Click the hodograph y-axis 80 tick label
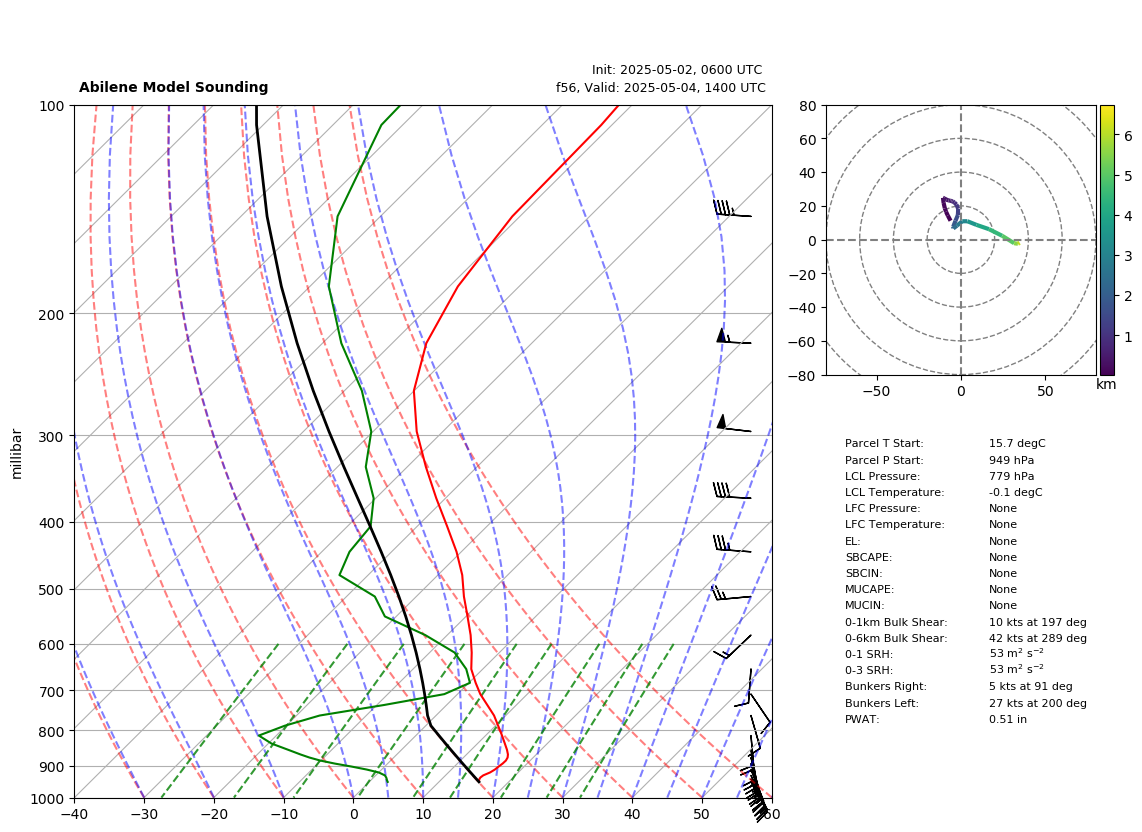Screen dimensions: 1142x832 (x=807, y=106)
